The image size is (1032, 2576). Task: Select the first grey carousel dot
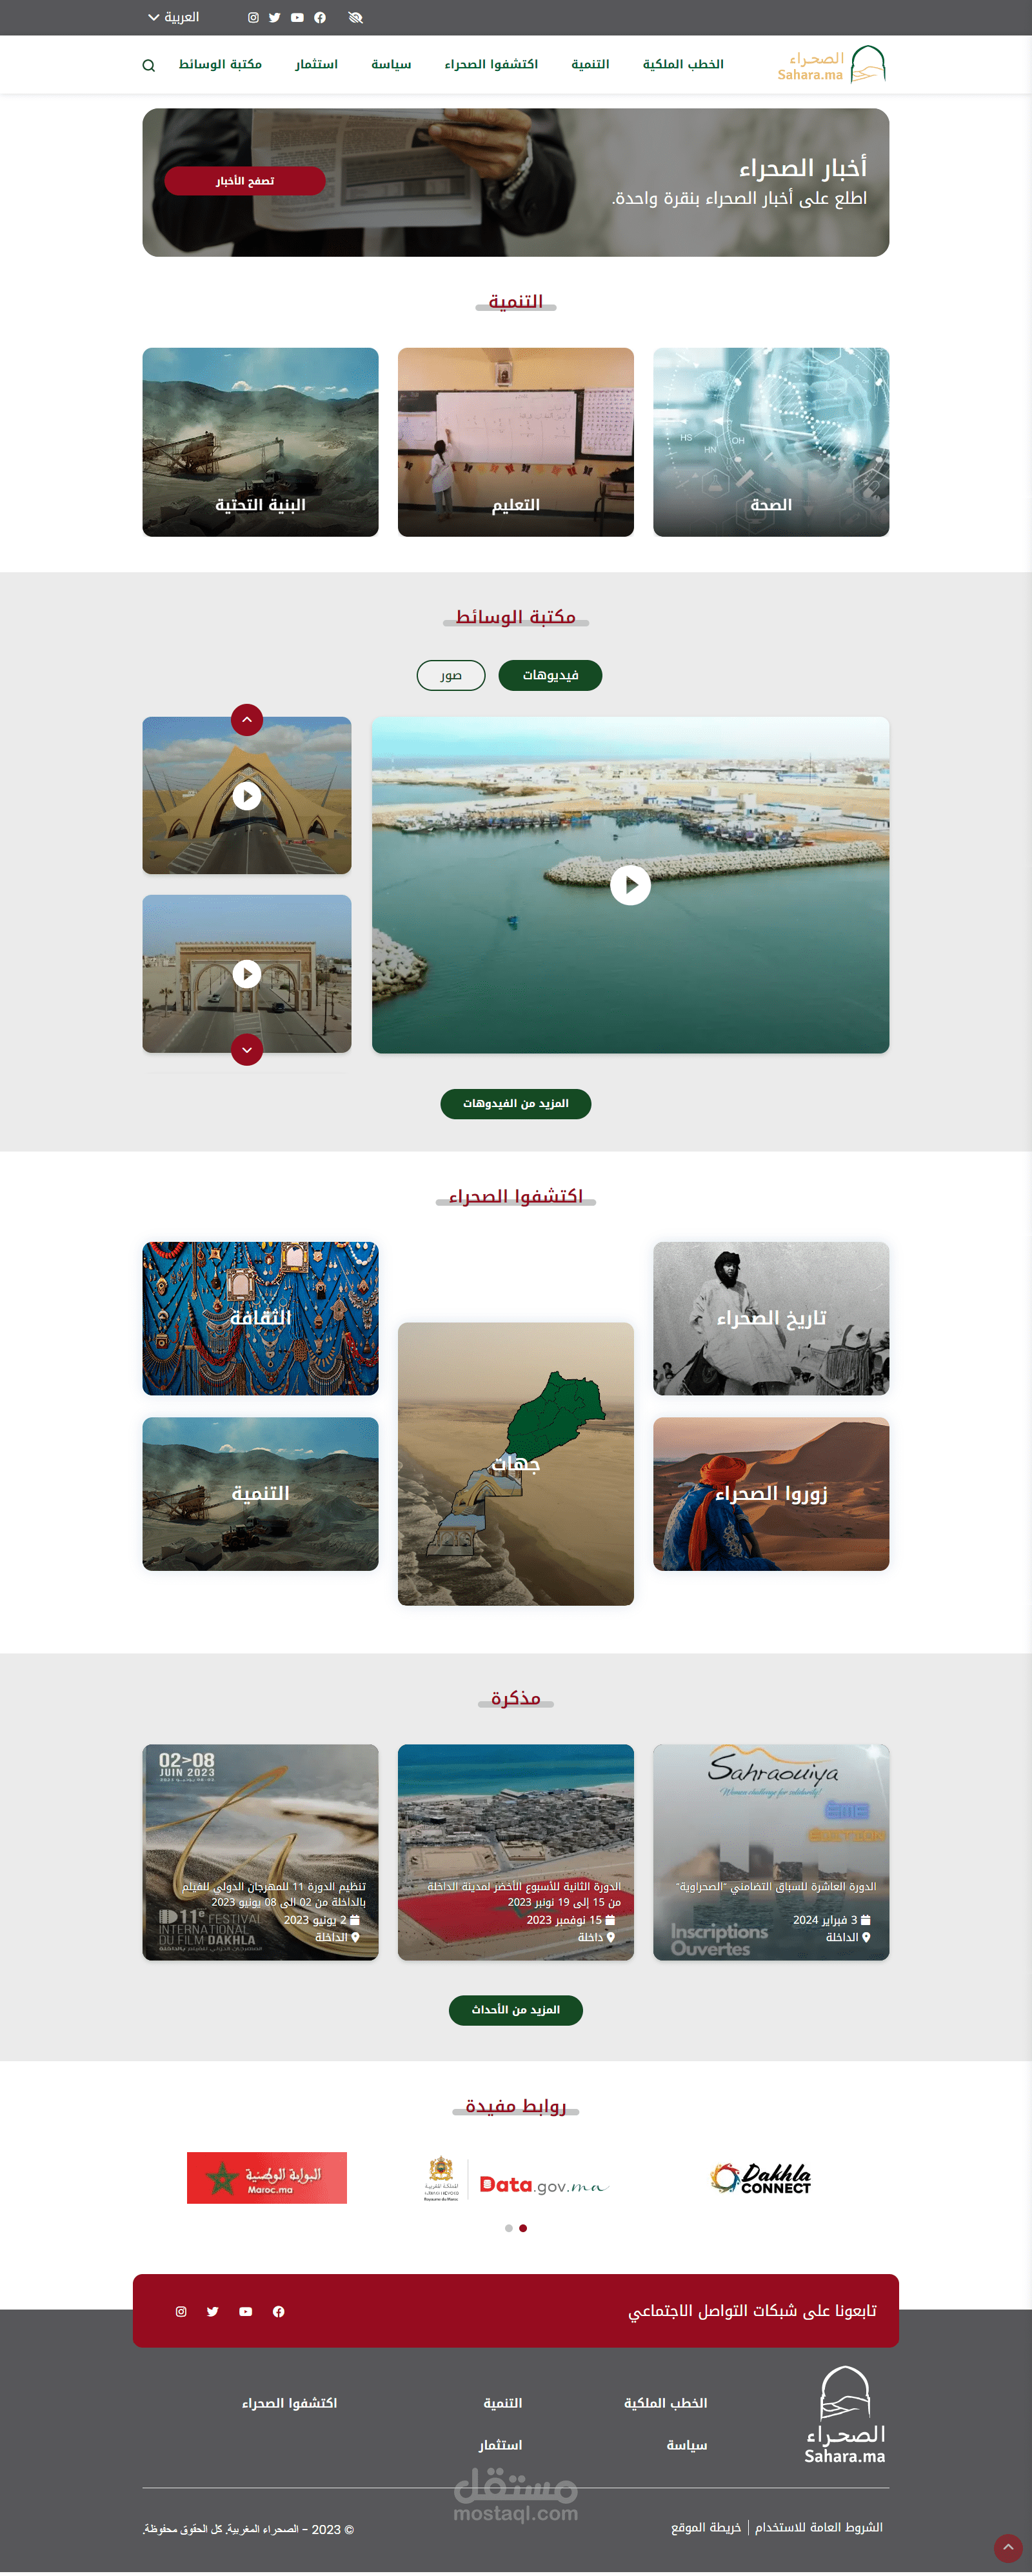(x=509, y=2227)
